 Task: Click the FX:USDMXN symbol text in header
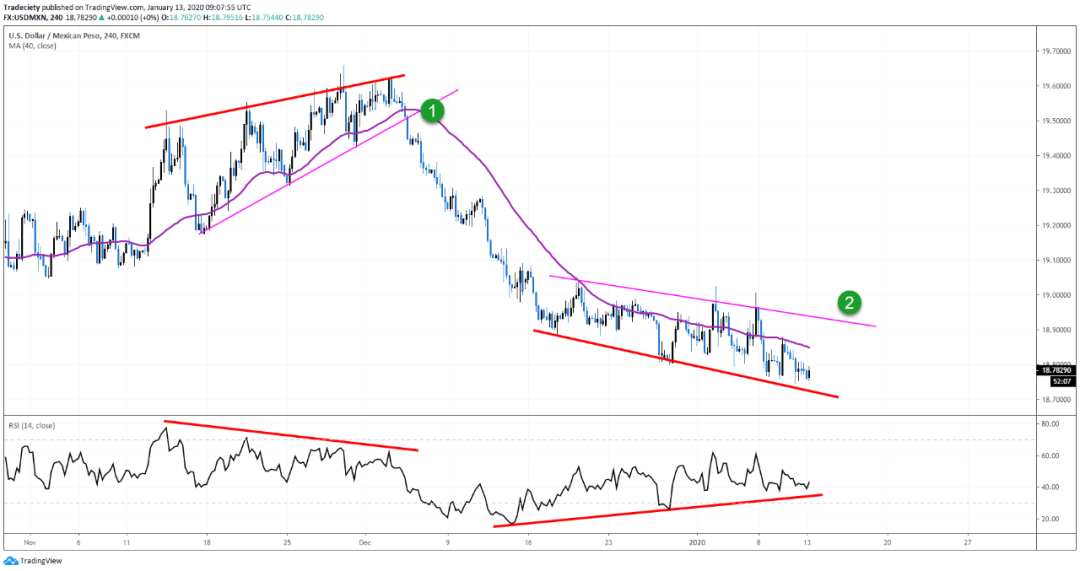point(25,17)
